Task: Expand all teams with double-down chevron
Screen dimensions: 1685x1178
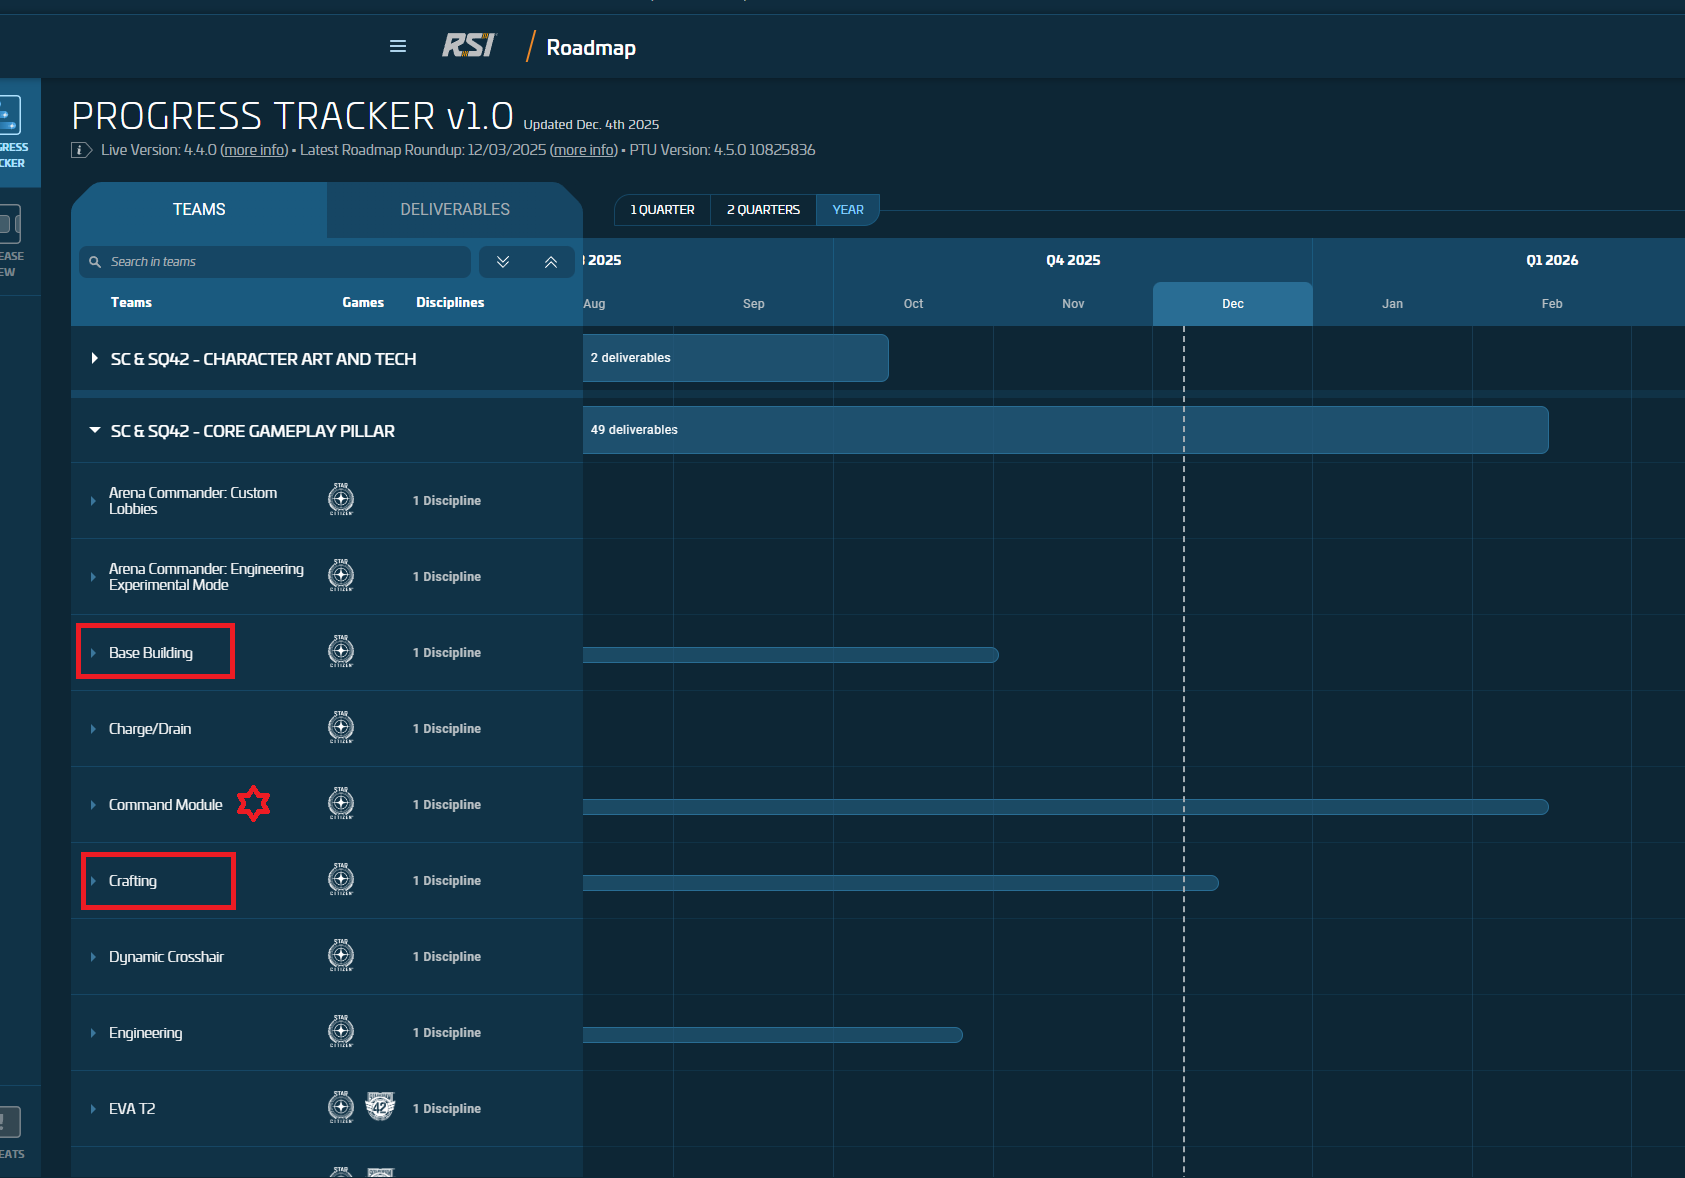Action: 503,262
